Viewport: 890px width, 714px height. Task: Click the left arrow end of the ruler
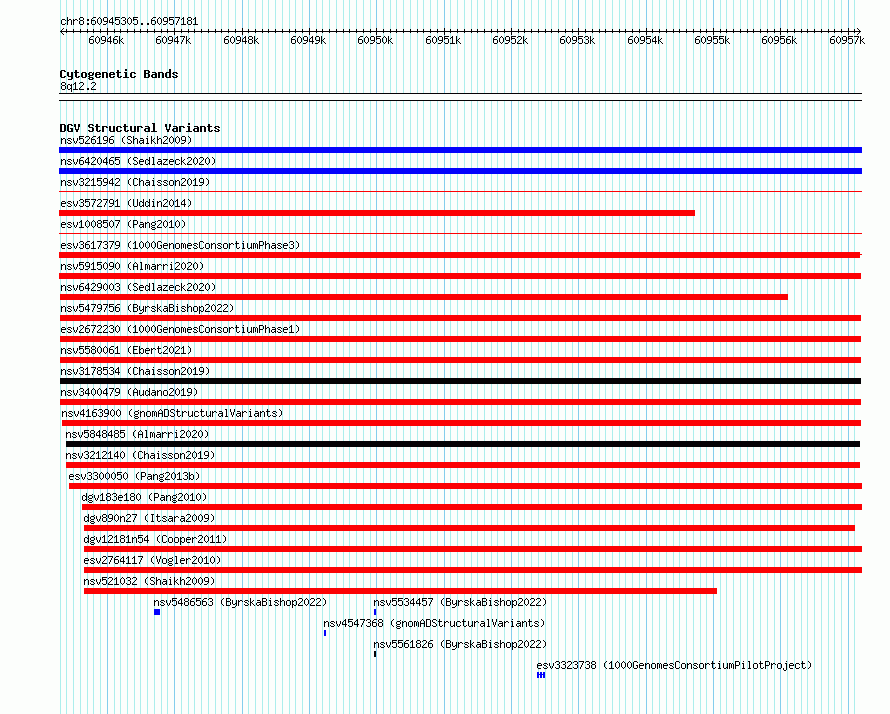[62, 32]
